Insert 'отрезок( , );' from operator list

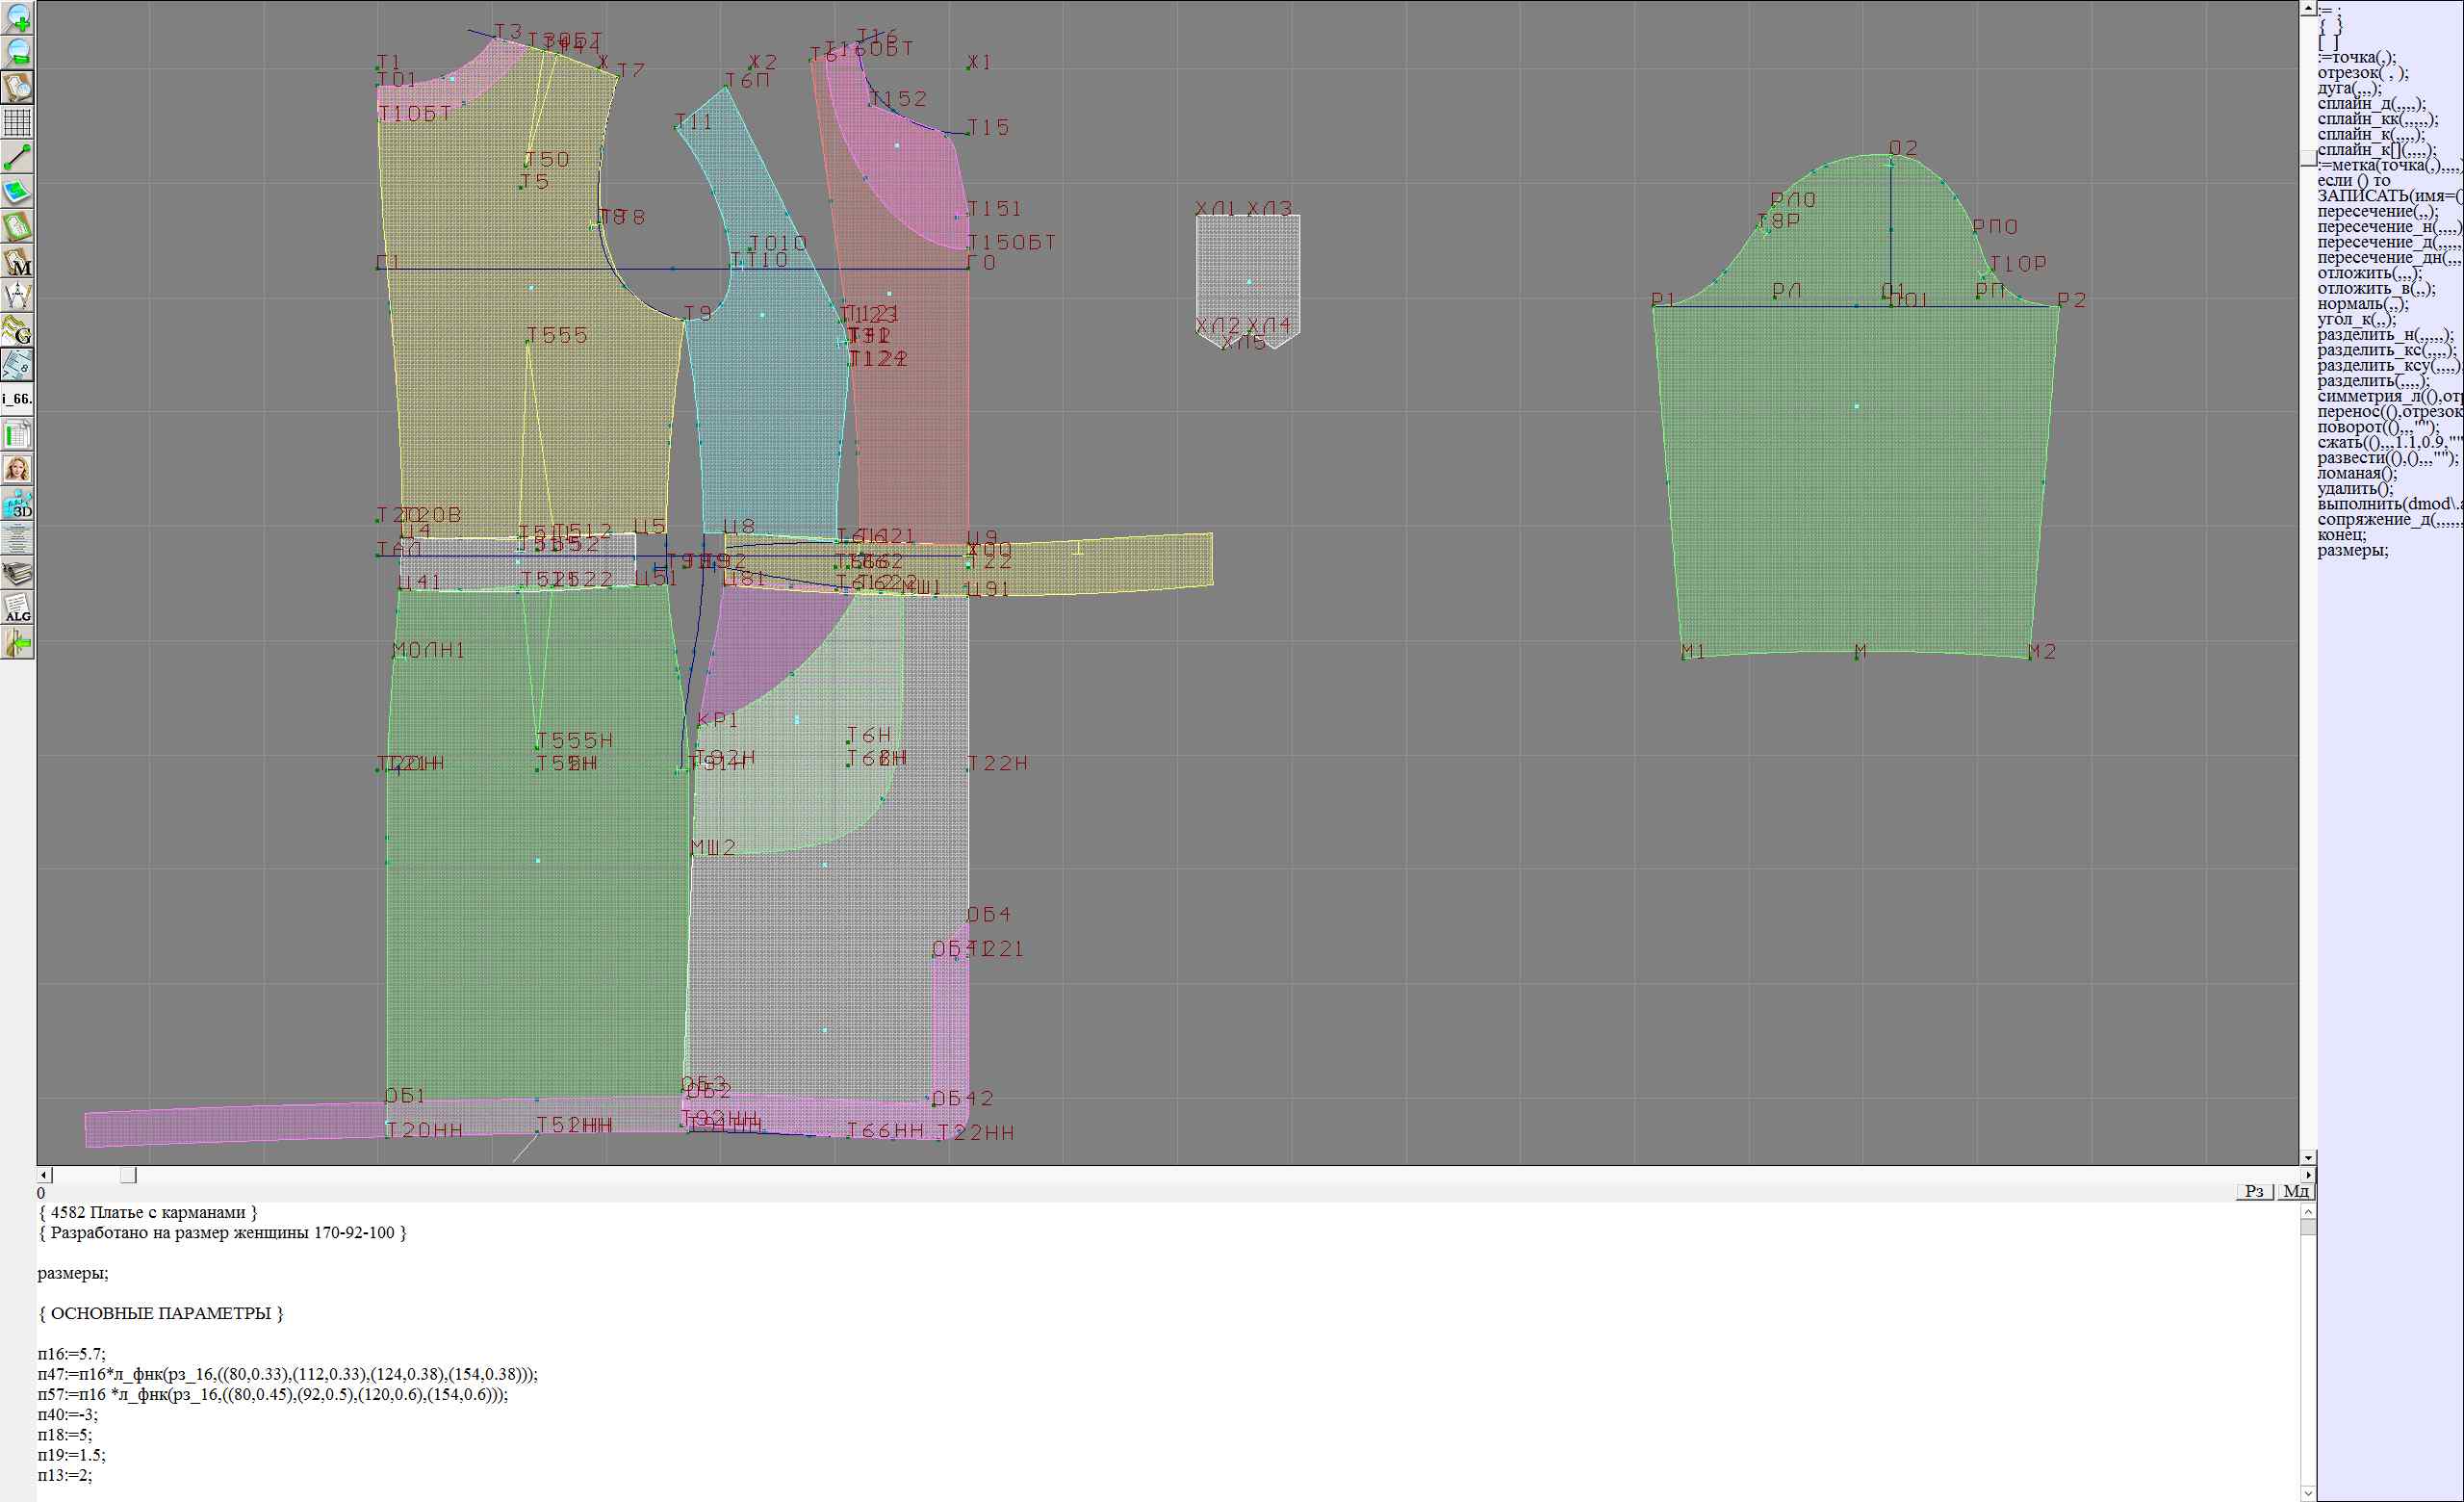click(2363, 73)
